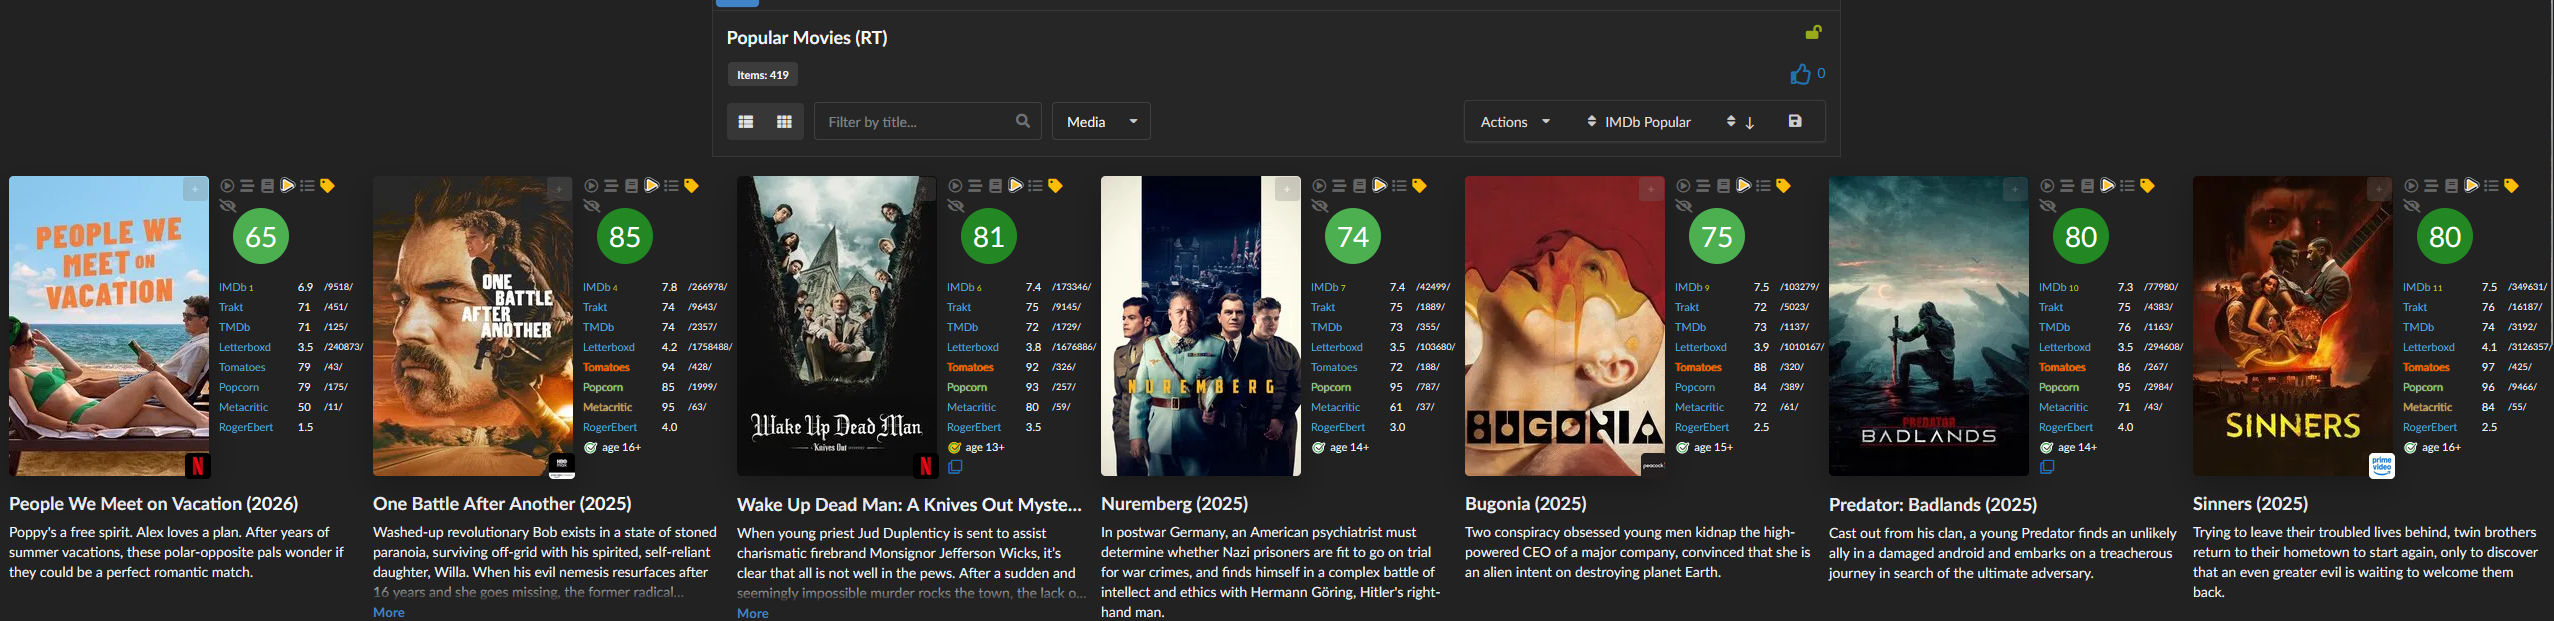
Task: Click the green 74 score circle for Nuremberg
Action: tap(1353, 237)
